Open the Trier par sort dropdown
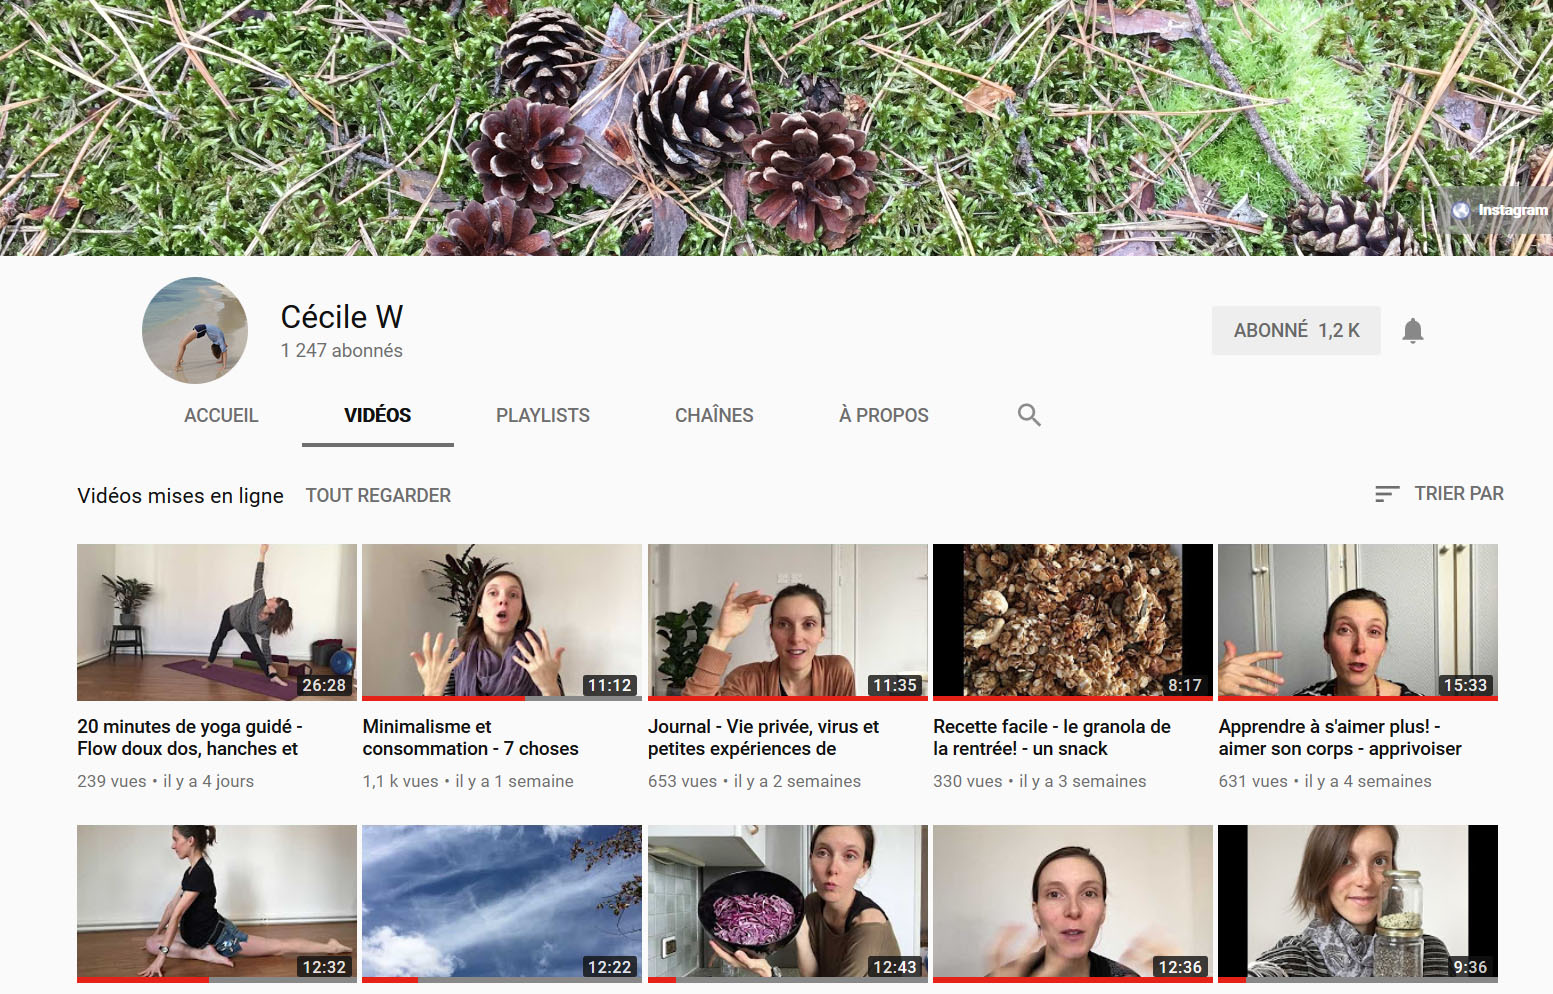Viewport: 1553px width, 994px height. click(x=1439, y=494)
